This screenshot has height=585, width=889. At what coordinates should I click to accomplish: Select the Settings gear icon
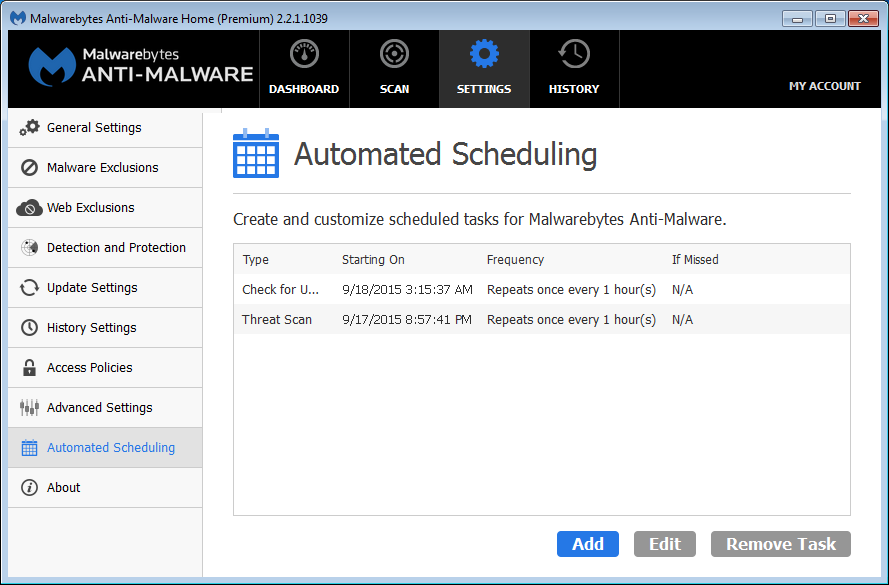click(x=484, y=54)
